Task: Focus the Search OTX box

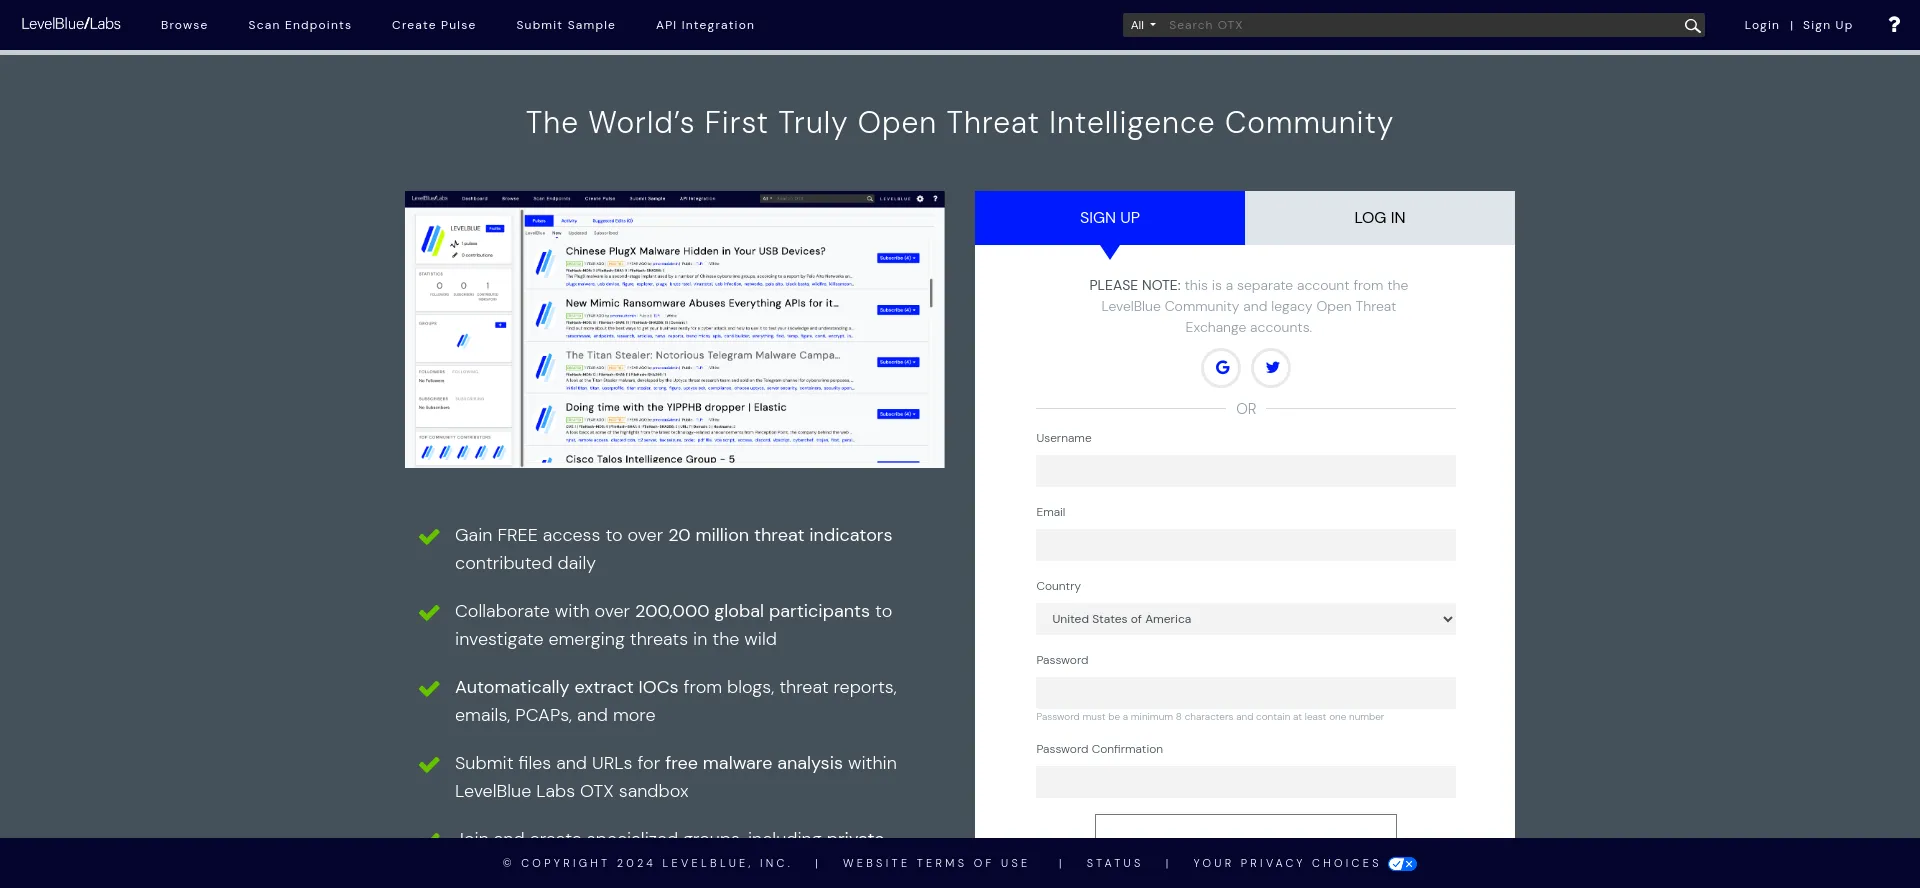Action: pyautogui.click(x=1420, y=25)
